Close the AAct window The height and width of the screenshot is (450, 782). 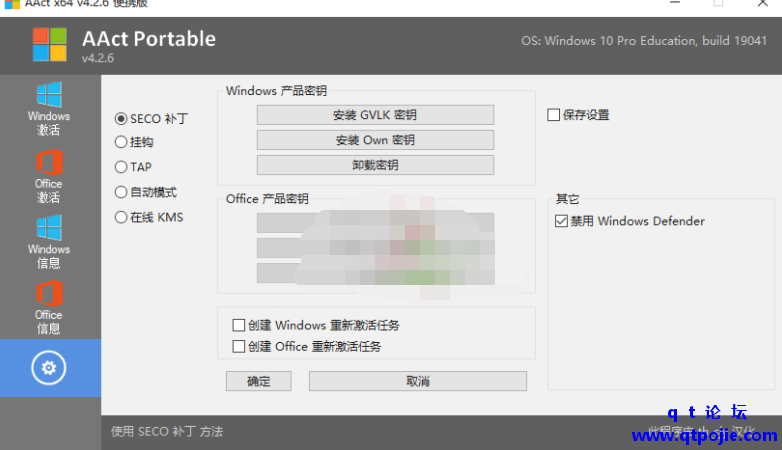tap(763, 3)
